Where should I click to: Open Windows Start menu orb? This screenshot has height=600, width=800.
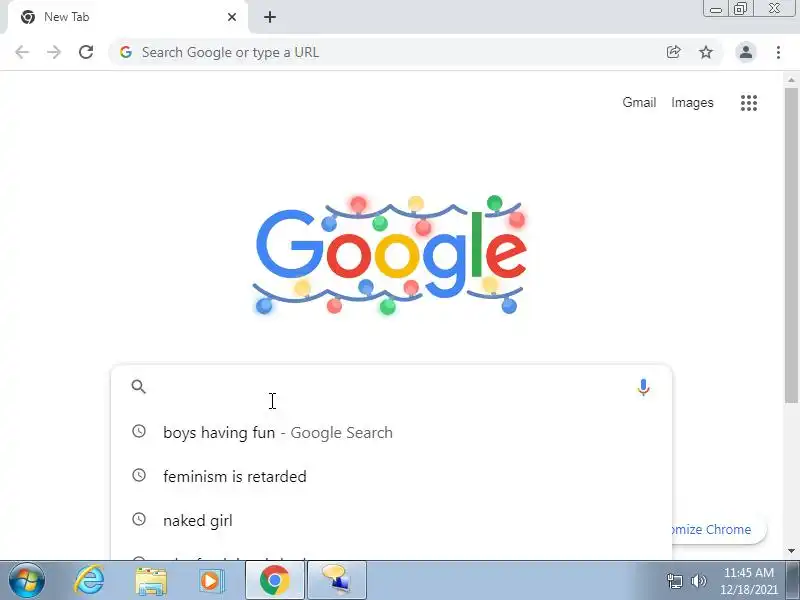point(27,581)
